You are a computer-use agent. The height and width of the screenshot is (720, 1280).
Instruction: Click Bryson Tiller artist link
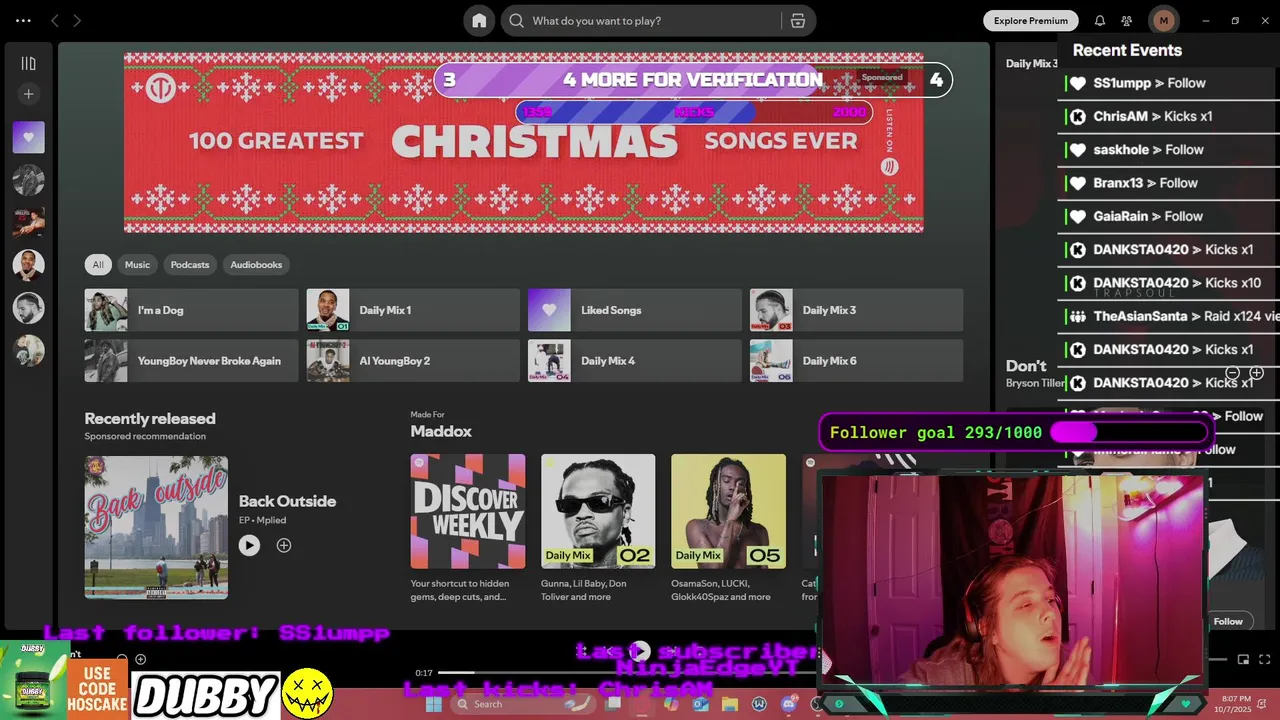click(1033, 383)
